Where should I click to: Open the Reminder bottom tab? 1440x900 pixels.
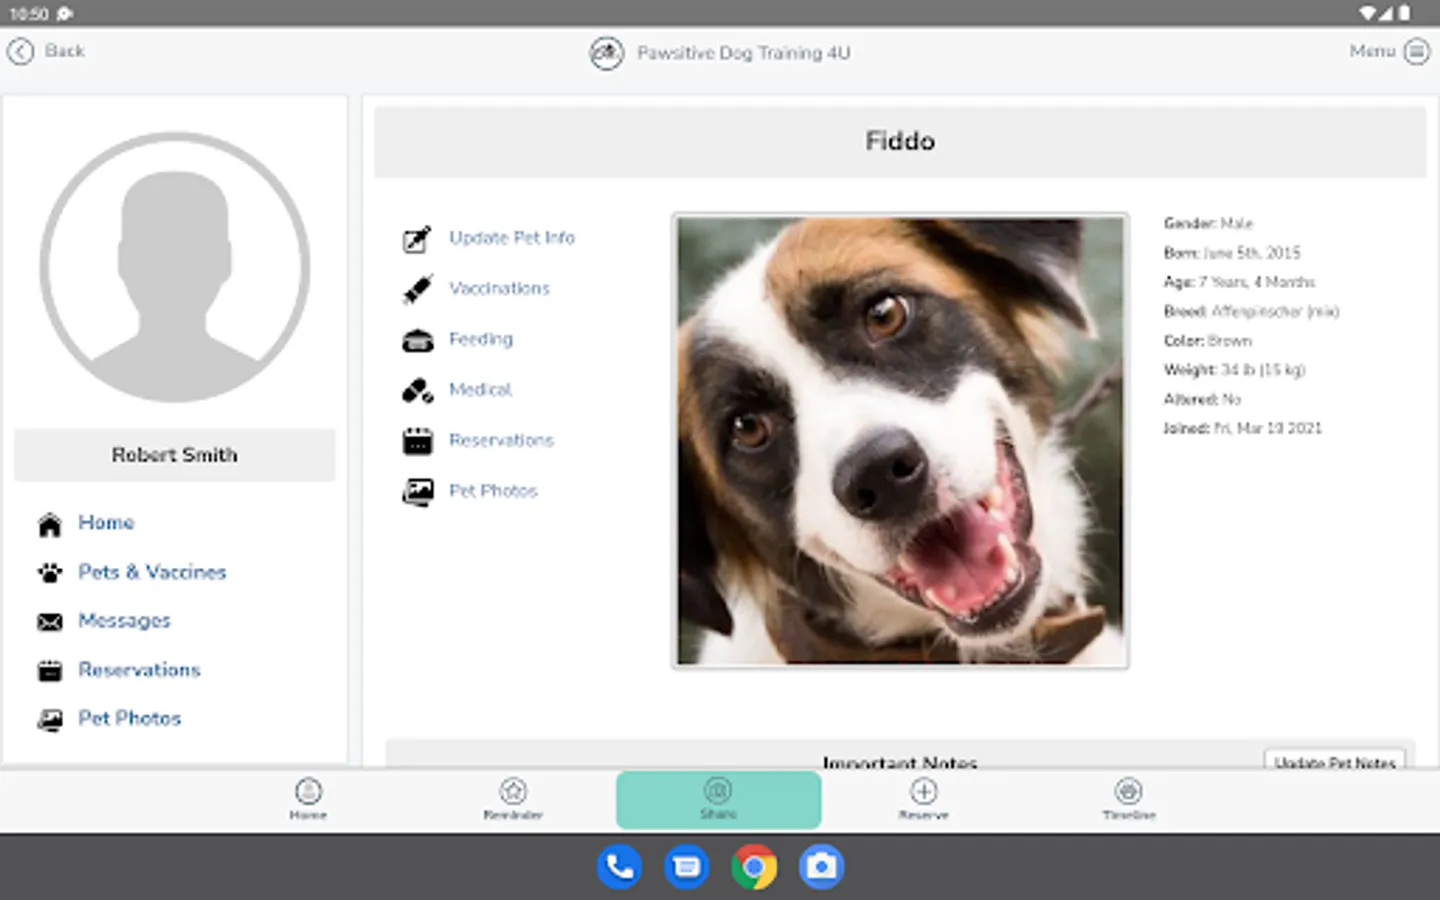point(513,799)
